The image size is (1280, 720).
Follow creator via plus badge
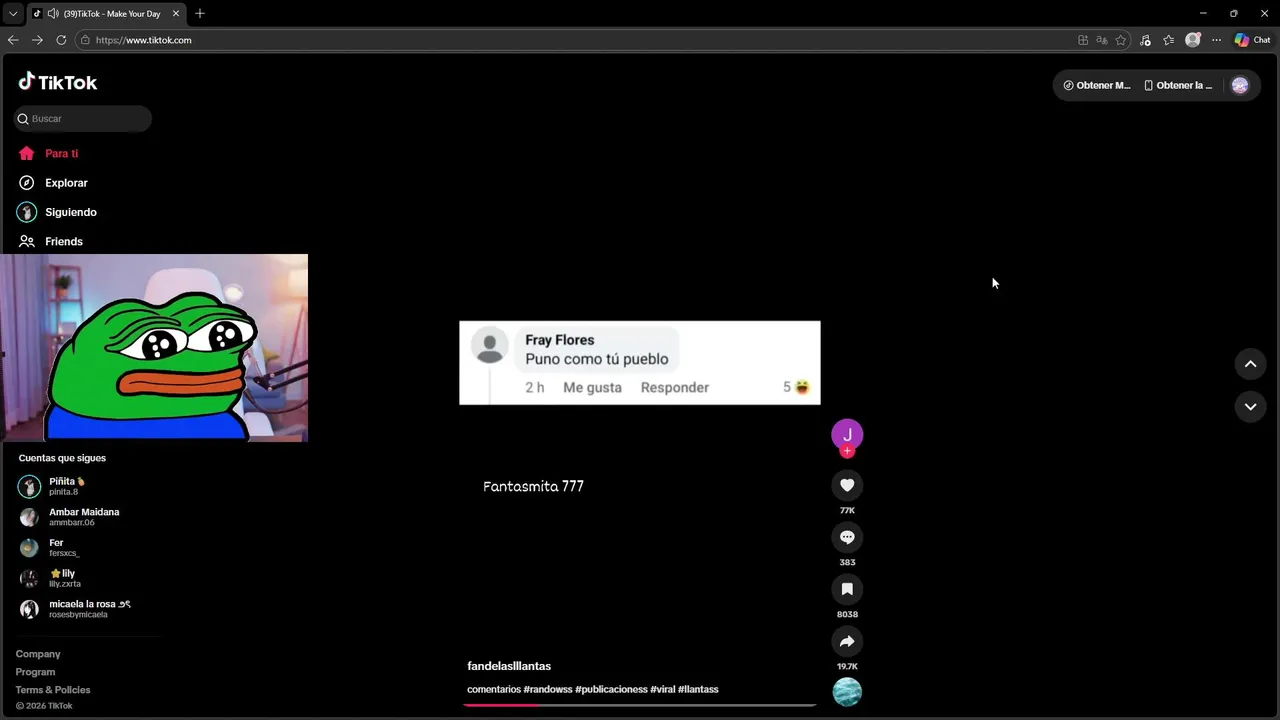[847, 451]
